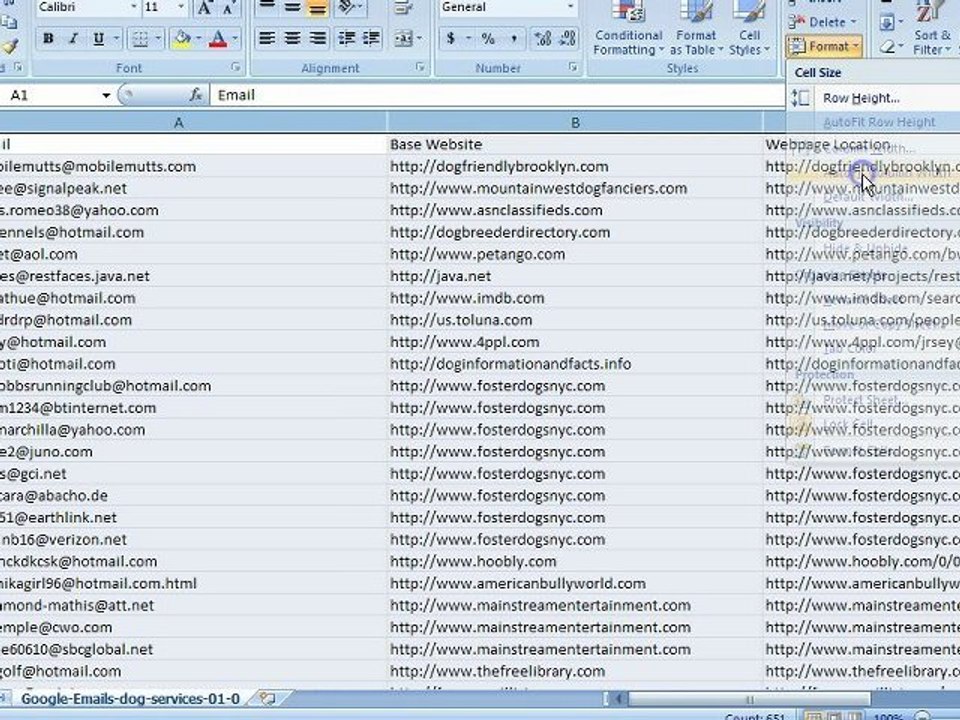The width and height of the screenshot is (960, 720).
Task: Click the Format button in Cells
Action: coord(825,47)
